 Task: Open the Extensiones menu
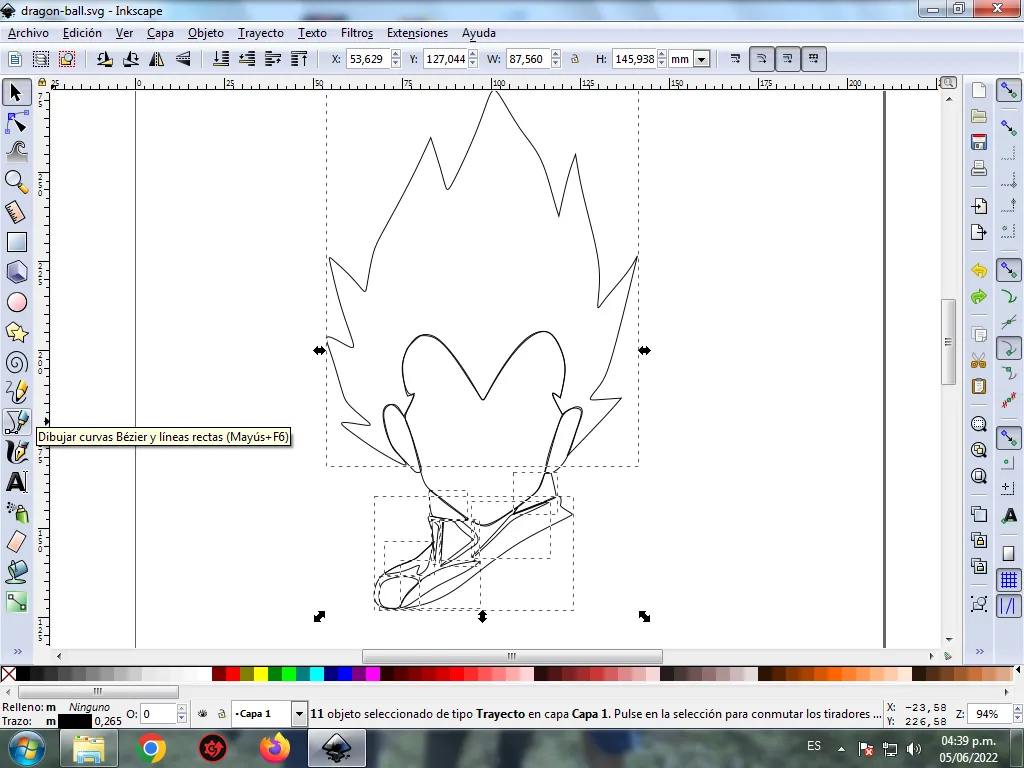pos(417,33)
